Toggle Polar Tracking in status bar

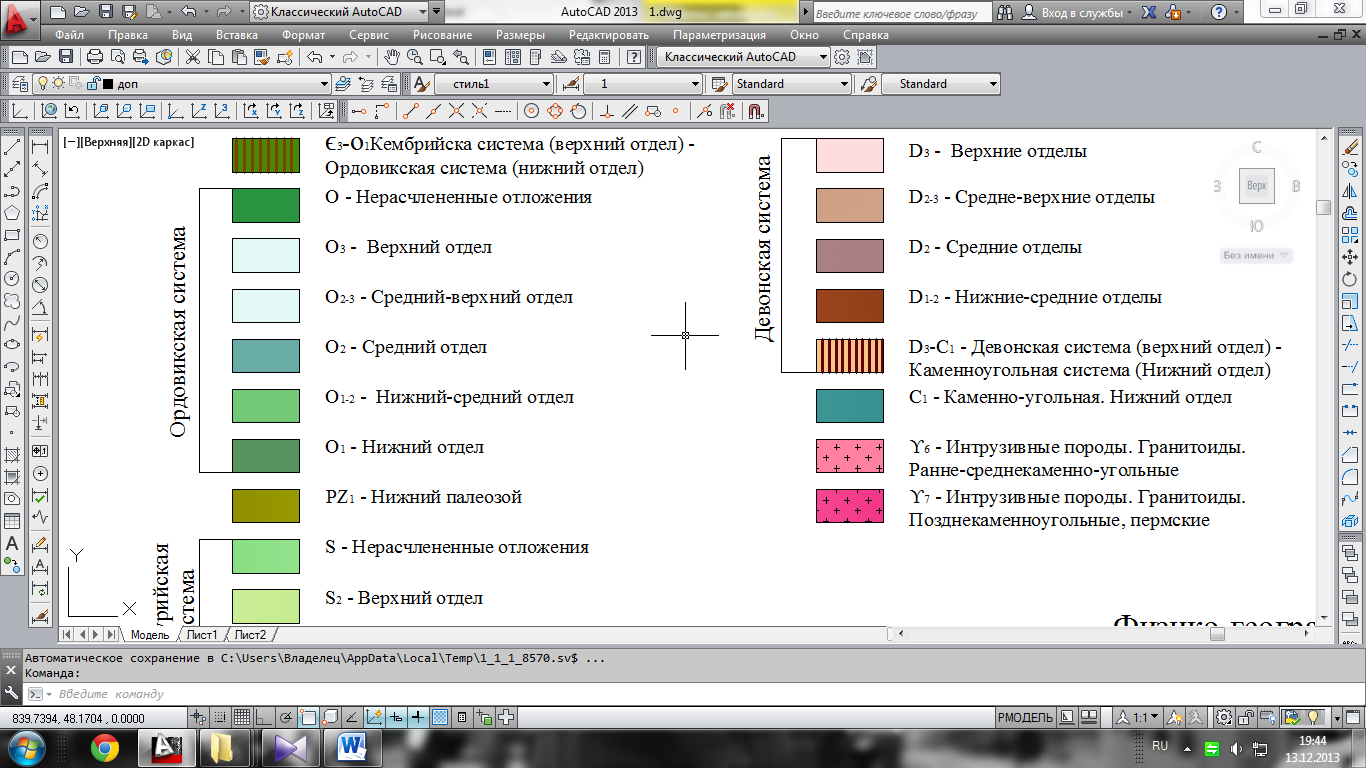coord(285,717)
